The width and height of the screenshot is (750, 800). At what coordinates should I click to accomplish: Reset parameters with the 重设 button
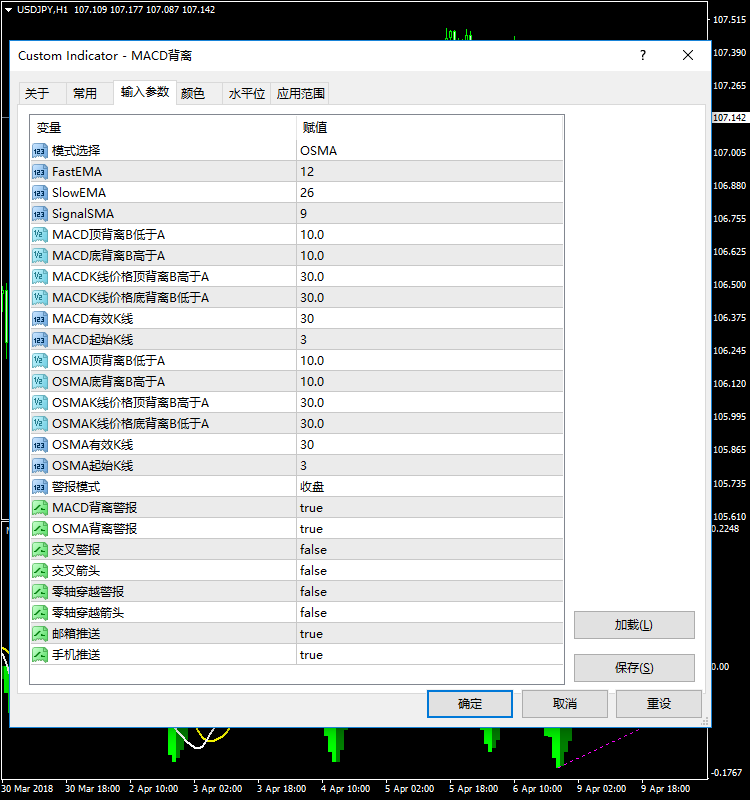click(659, 704)
